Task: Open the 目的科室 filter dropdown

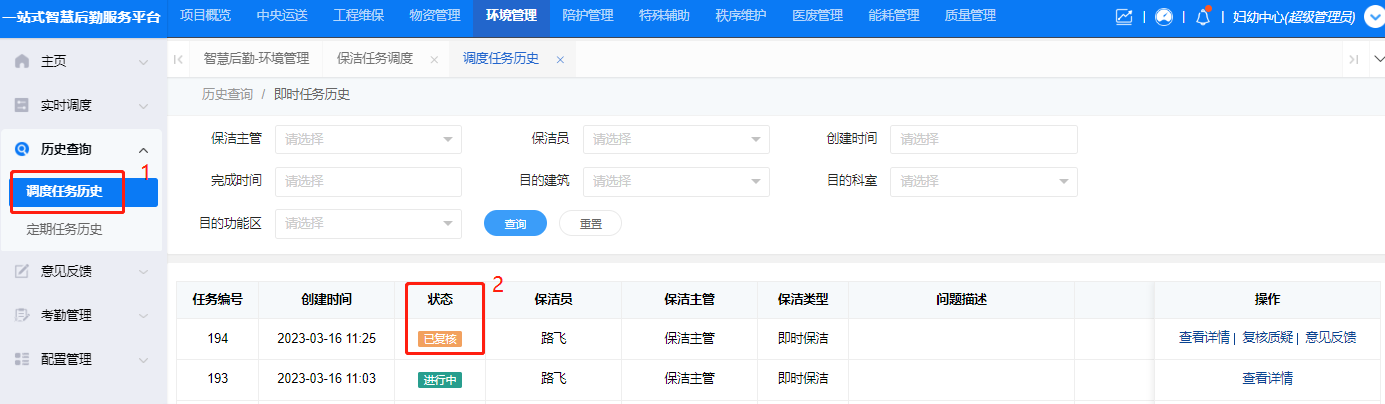Action: (x=984, y=181)
